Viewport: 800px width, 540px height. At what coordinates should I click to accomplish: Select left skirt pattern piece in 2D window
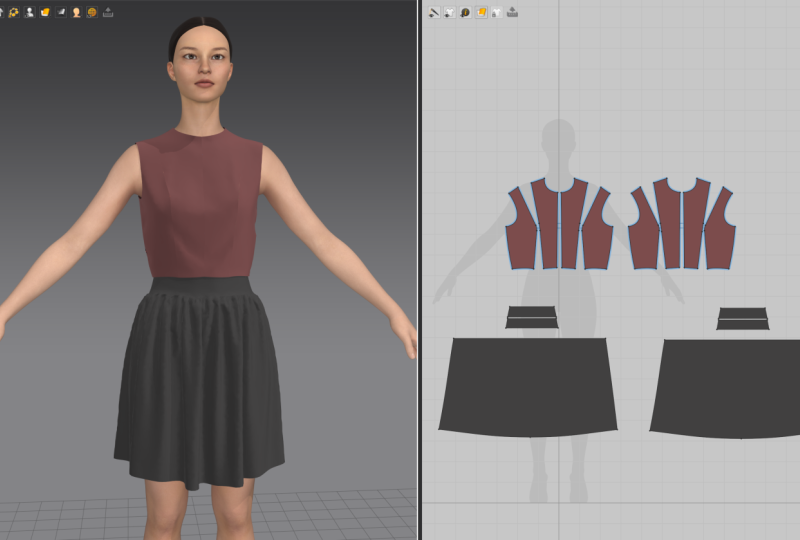528,387
